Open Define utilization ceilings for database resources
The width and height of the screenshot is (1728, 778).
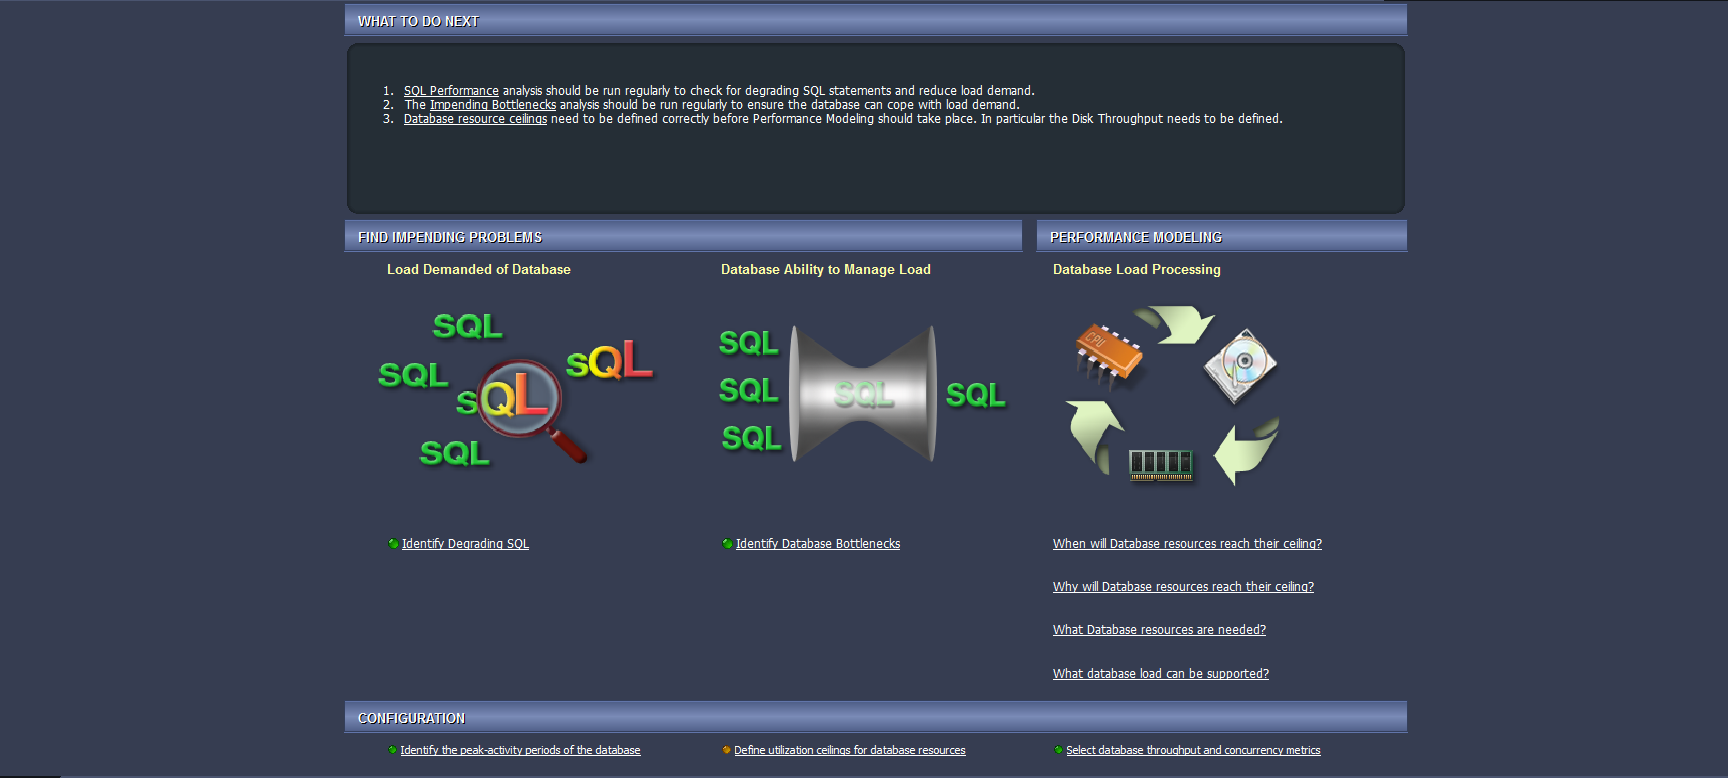click(850, 750)
